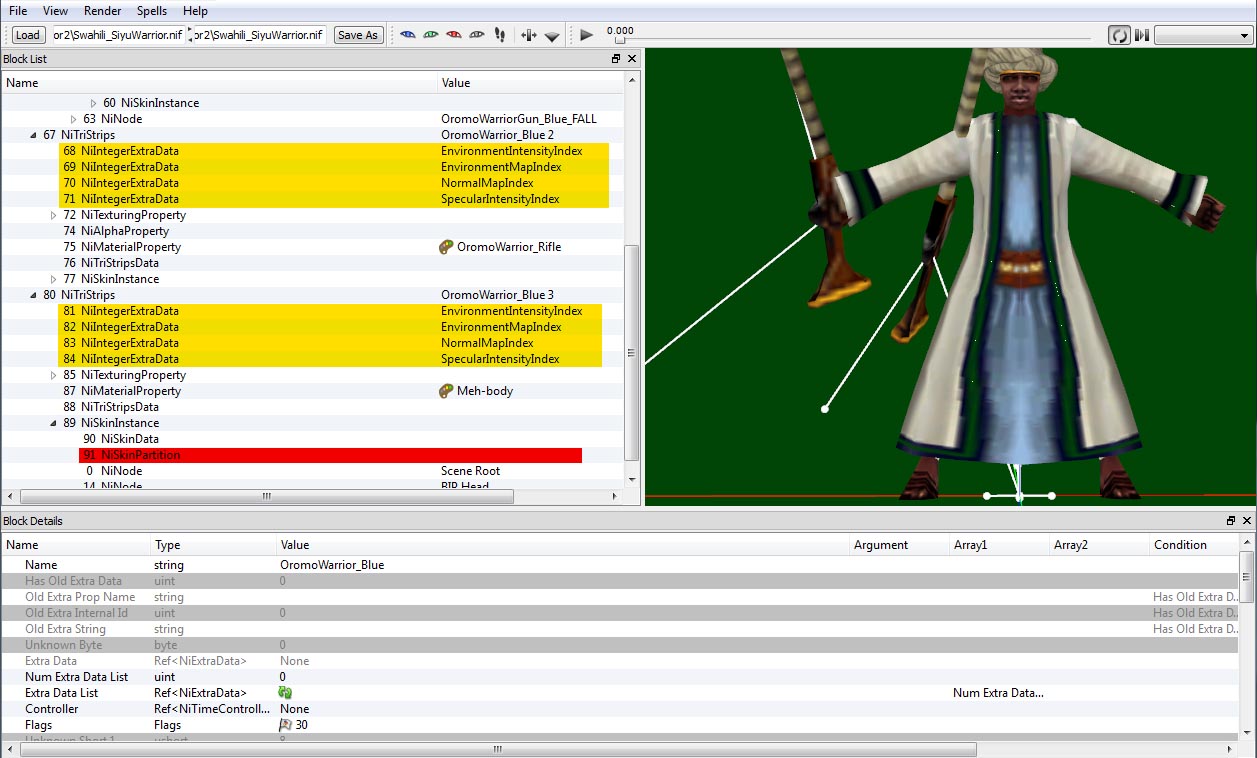Viewport: 1257px width, 758px height.
Task: Click the save file path field
Action: pos(259,35)
